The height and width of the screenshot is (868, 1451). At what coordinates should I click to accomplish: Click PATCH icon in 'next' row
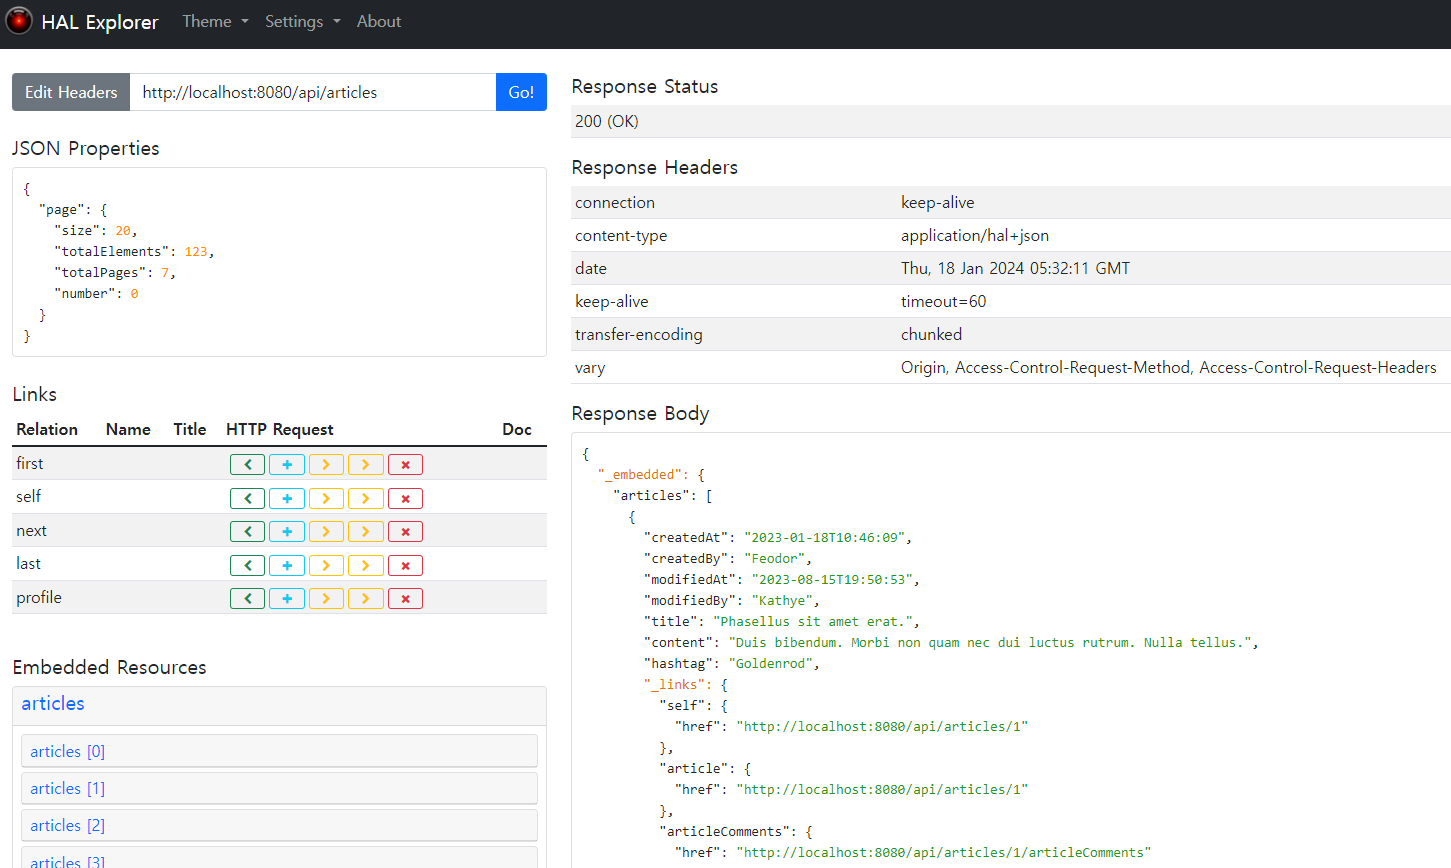click(x=366, y=531)
